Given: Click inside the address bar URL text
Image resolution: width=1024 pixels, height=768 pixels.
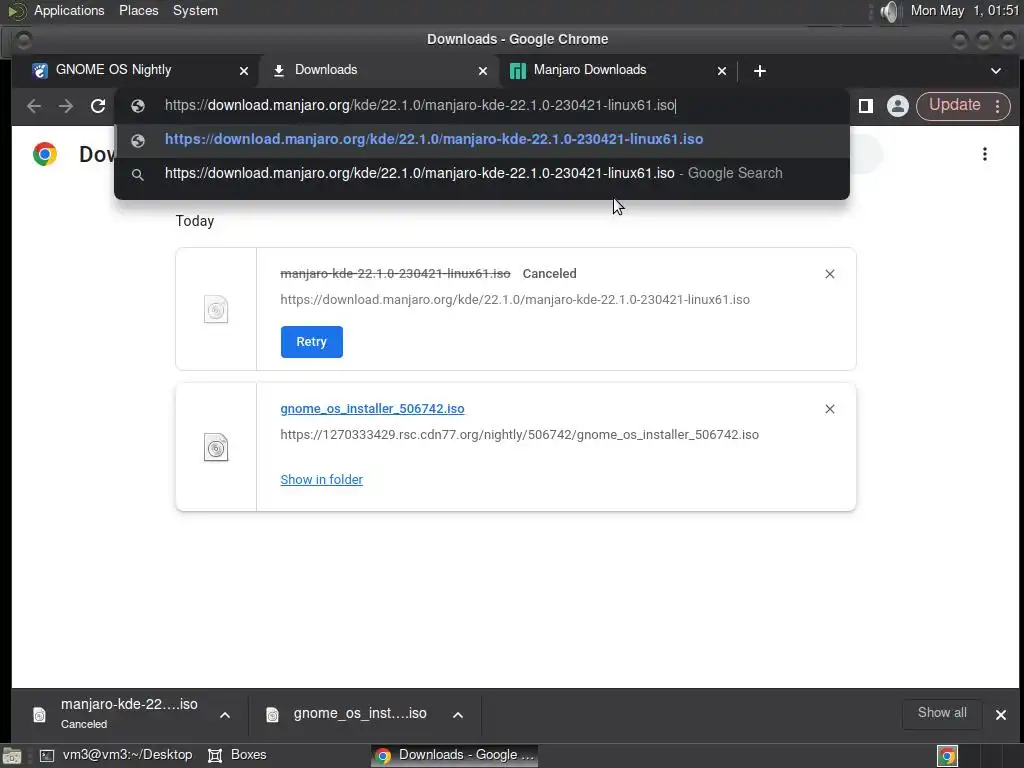Looking at the screenshot, I should [x=420, y=105].
